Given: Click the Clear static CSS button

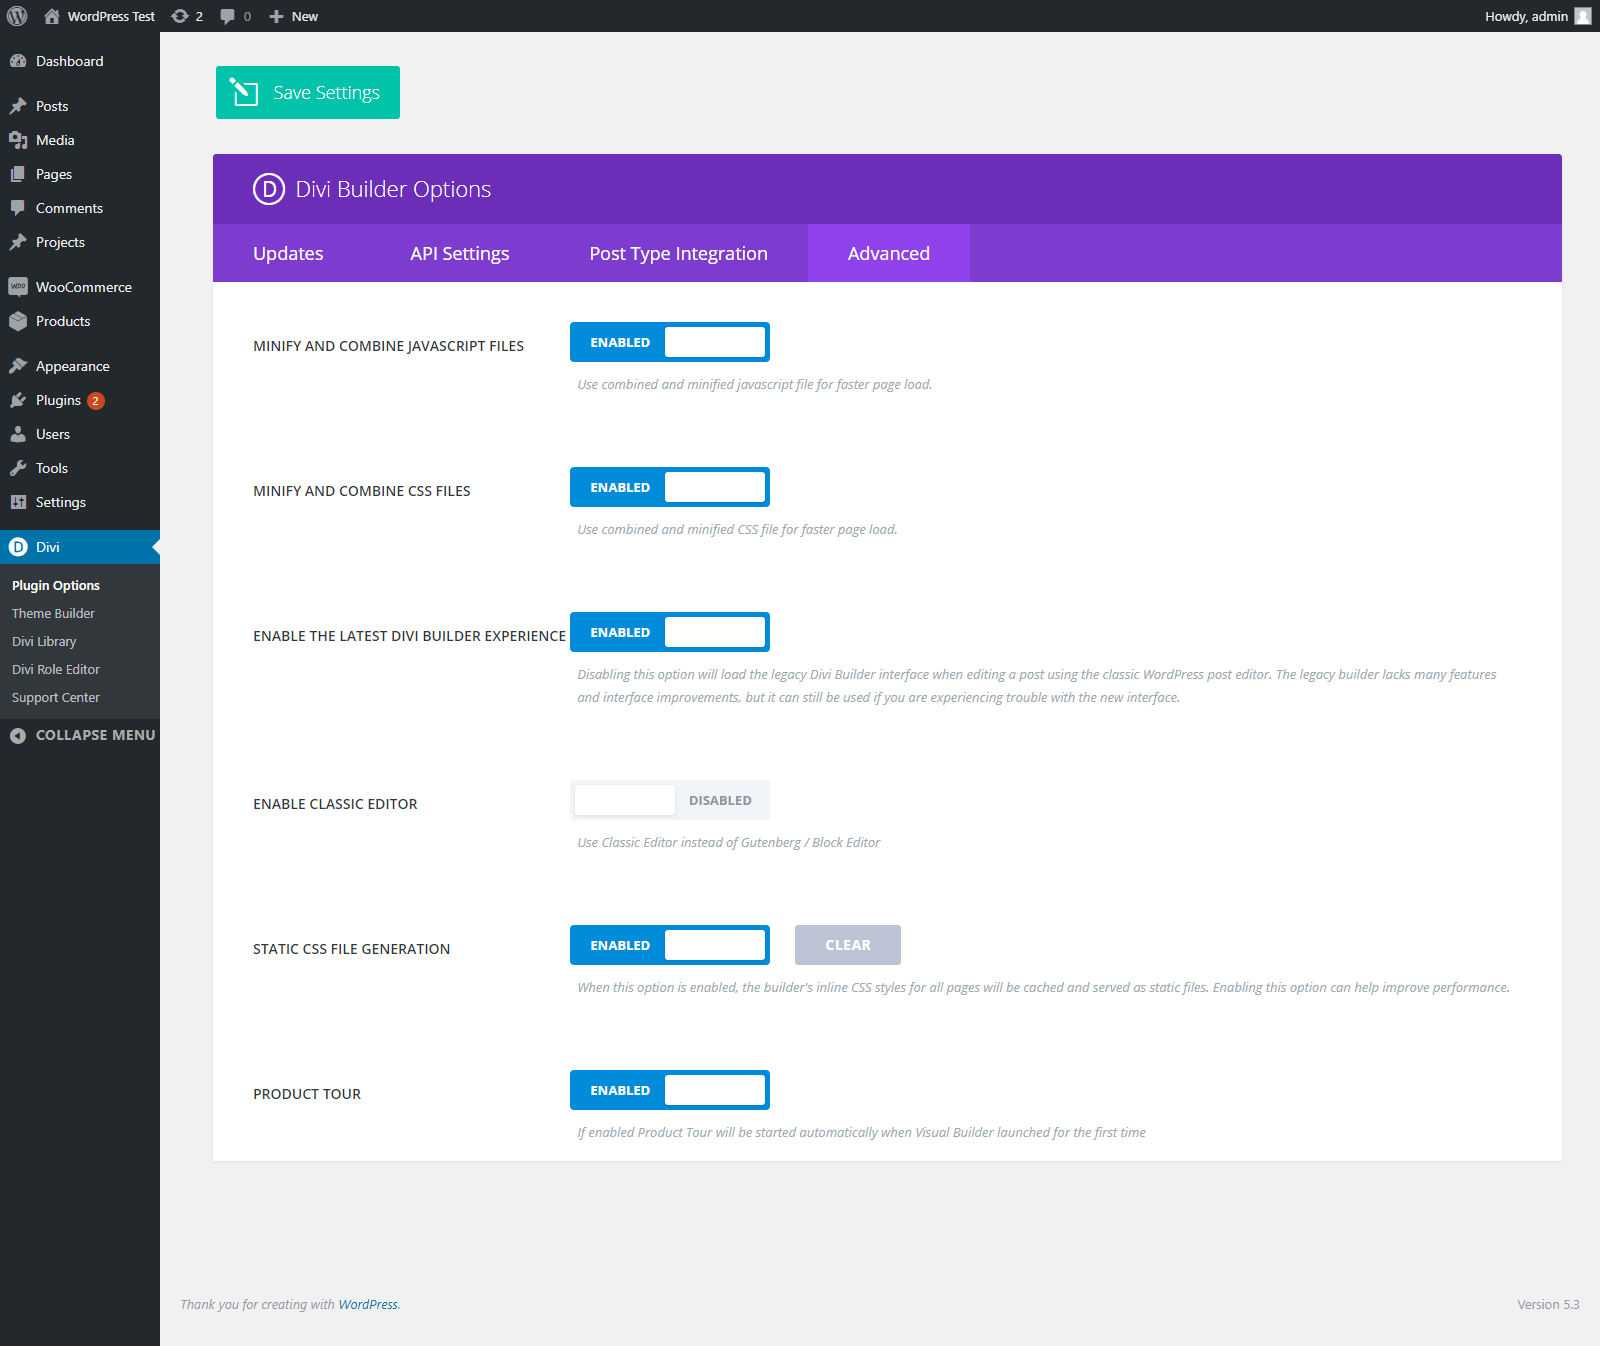Looking at the screenshot, I should [848, 945].
